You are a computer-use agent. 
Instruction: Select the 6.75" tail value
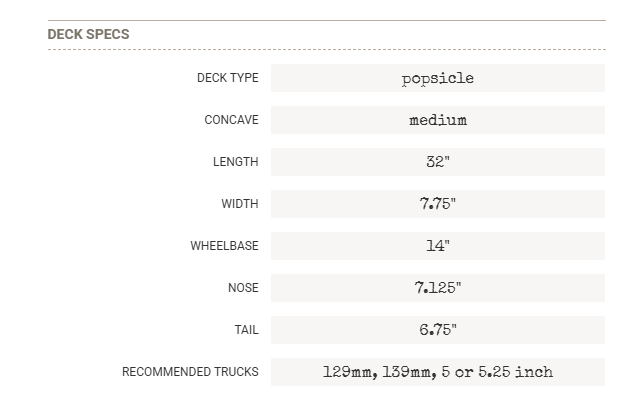[x=437, y=330]
